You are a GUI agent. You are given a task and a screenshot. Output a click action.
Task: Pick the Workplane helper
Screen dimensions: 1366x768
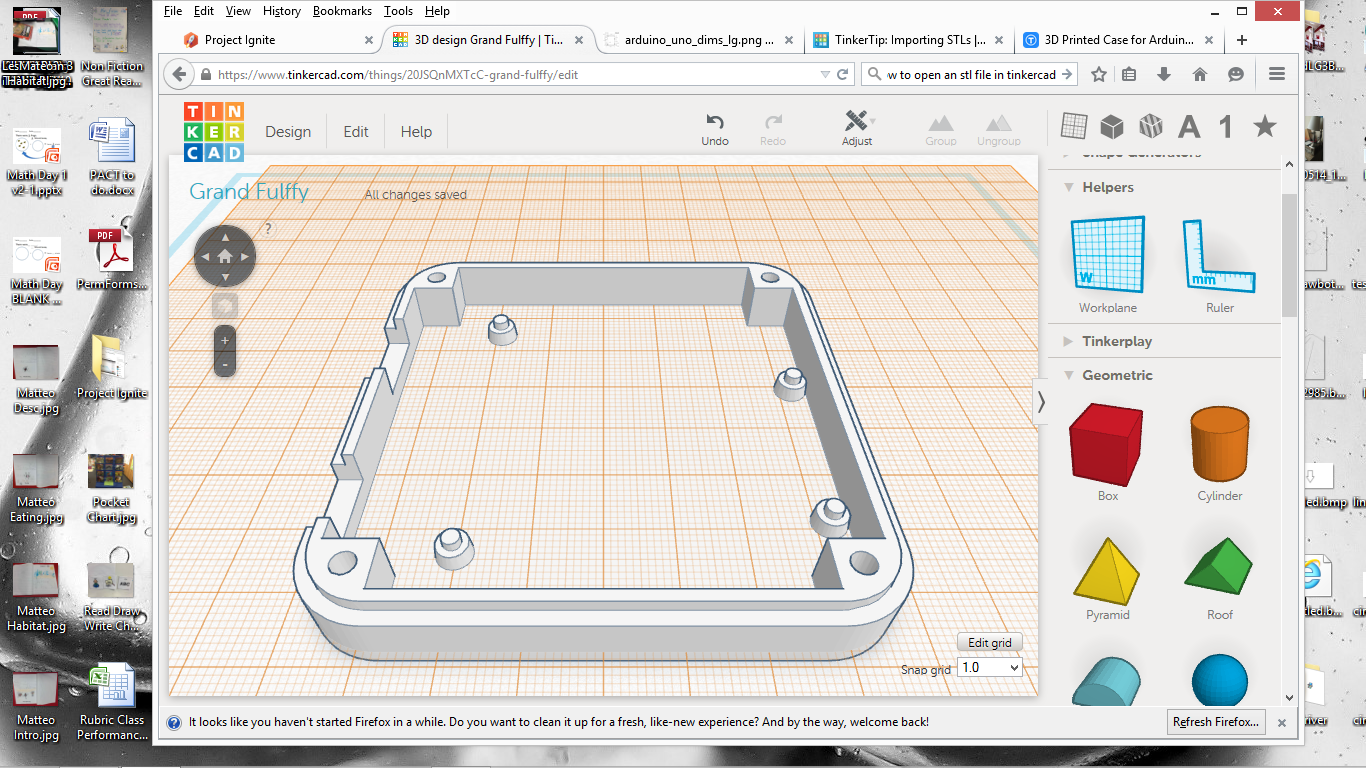[1108, 265]
